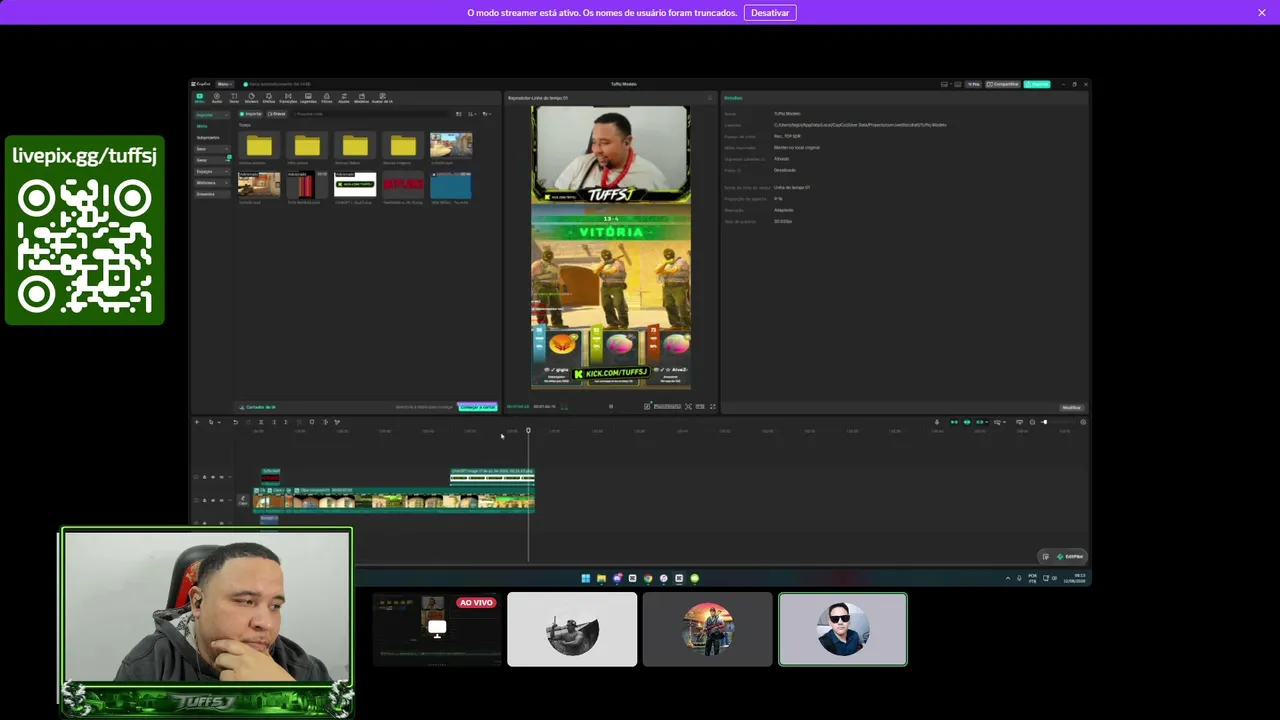
Task: Open the Ajuste panel in CapCut
Action: click(344, 98)
